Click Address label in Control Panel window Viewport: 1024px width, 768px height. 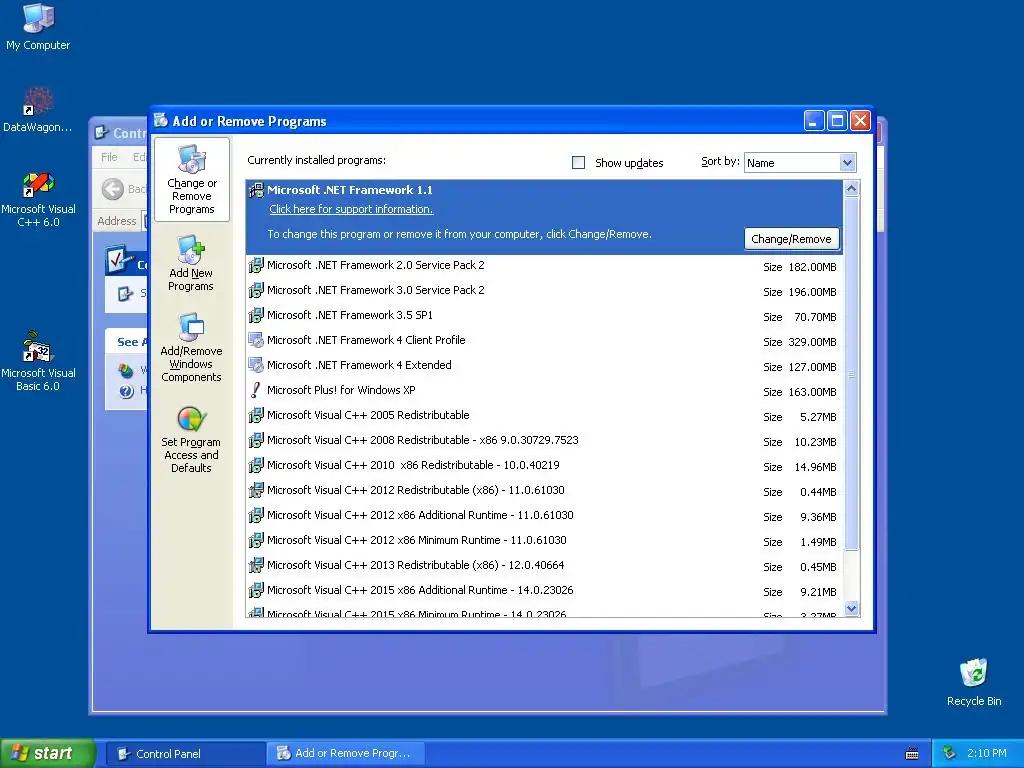pos(117,221)
